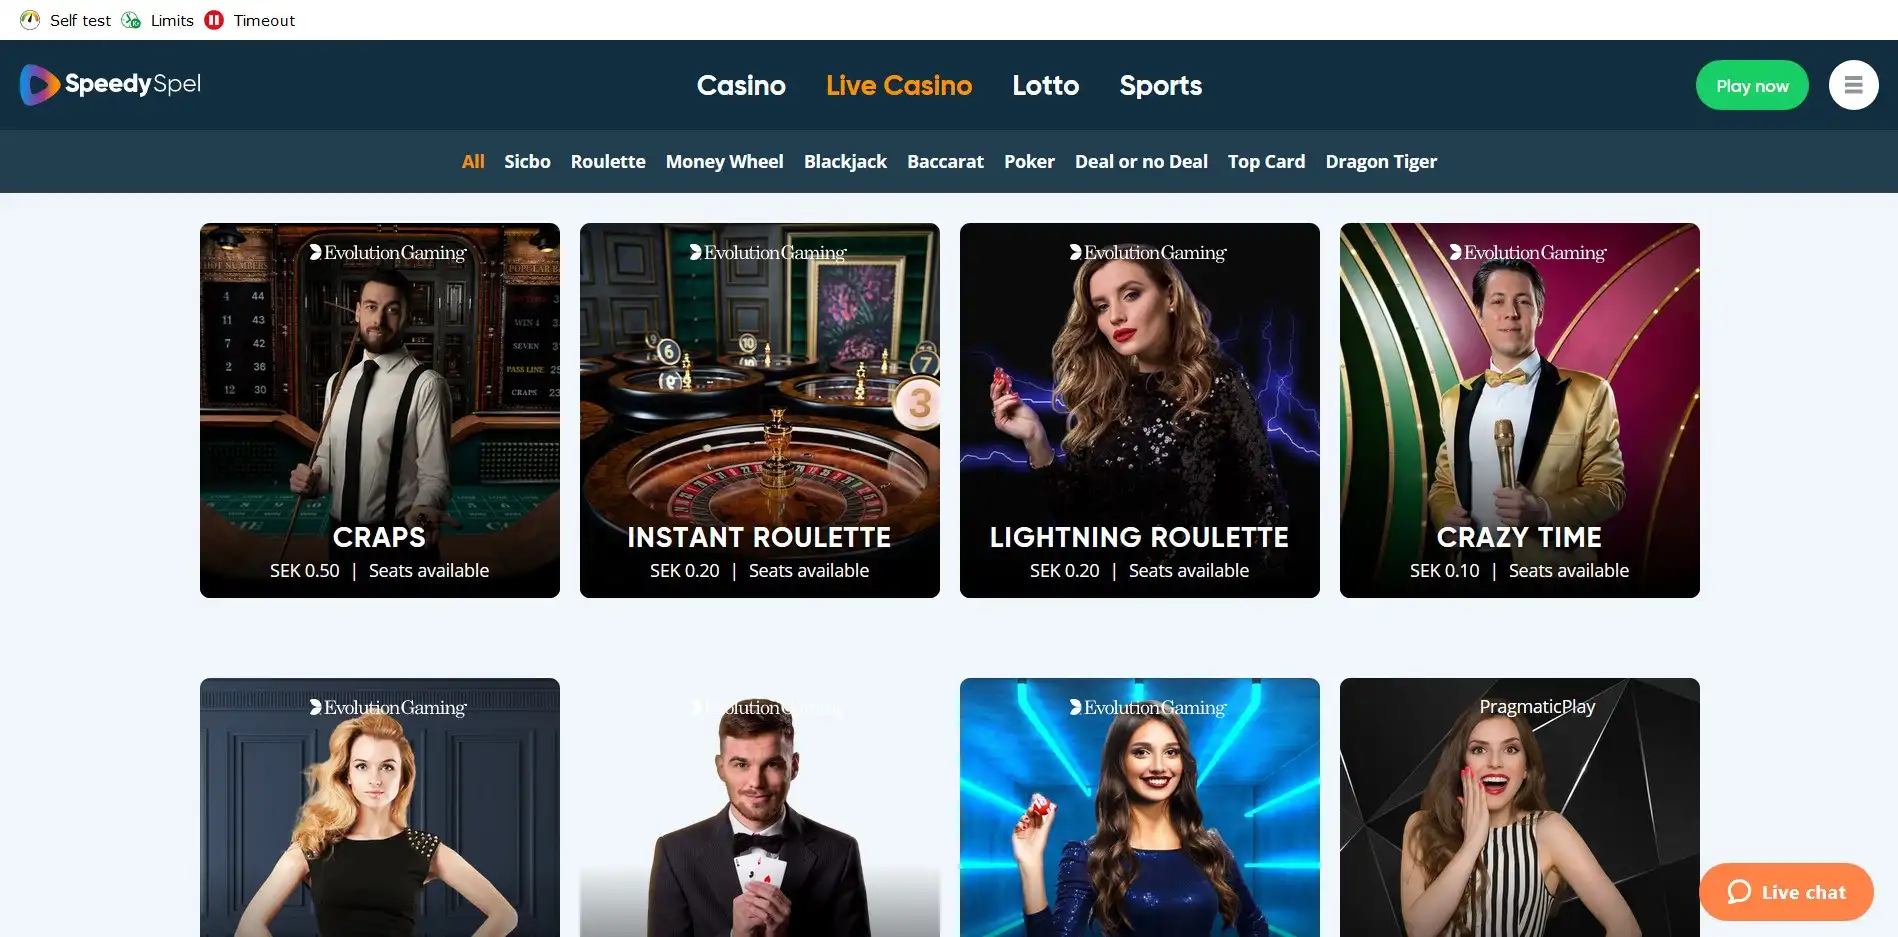The width and height of the screenshot is (1898, 937).
Task: Click the Timeout pause icon
Action: coord(214,20)
